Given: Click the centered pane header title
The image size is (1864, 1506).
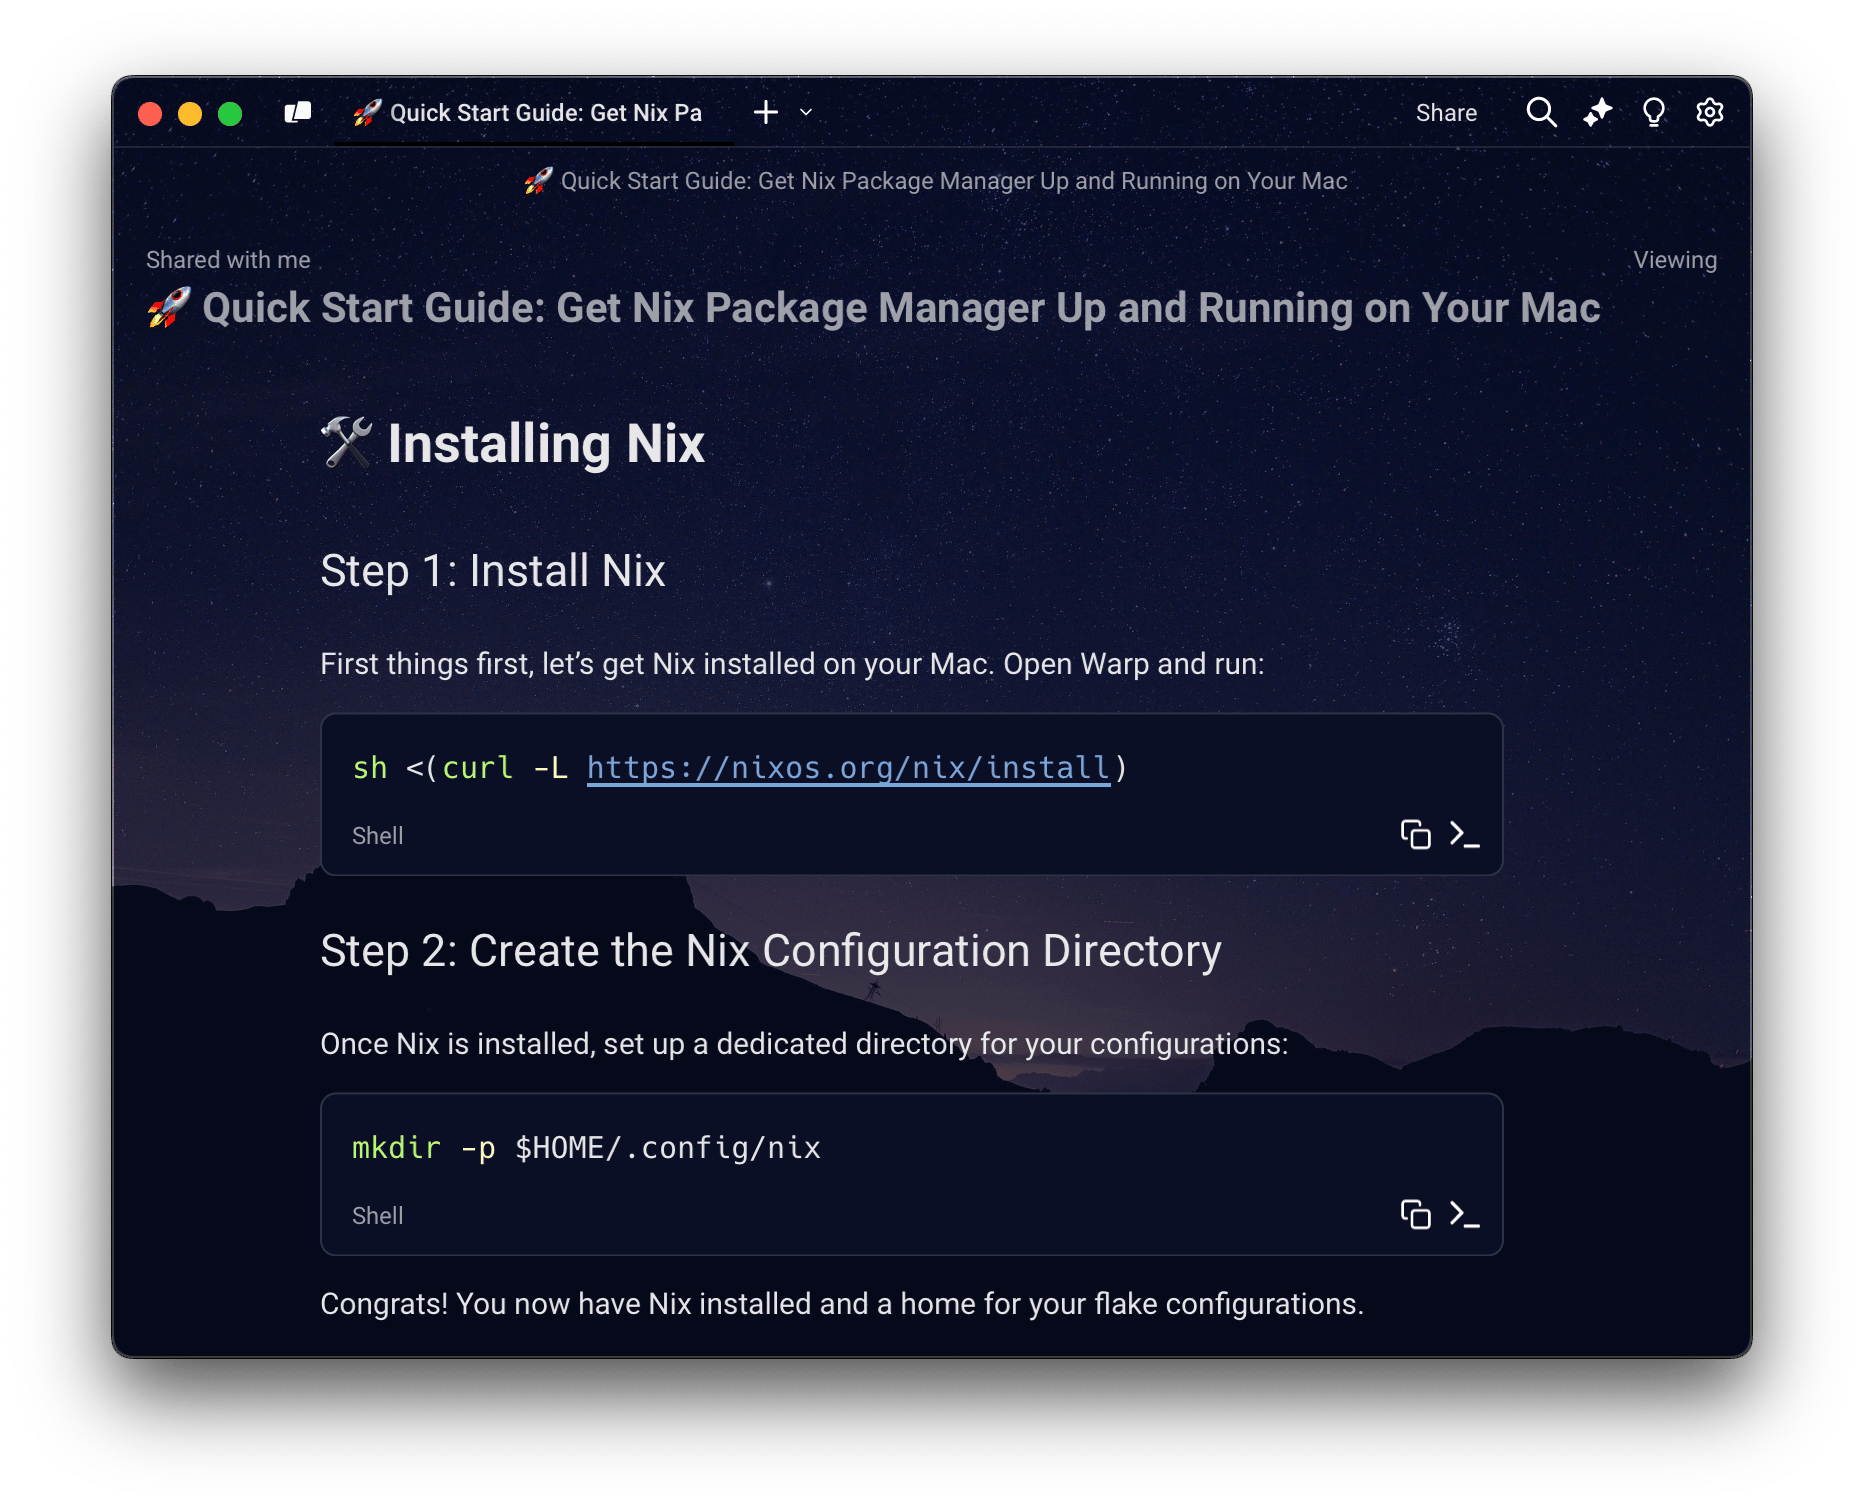Looking at the screenshot, I should [x=952, y=181].
